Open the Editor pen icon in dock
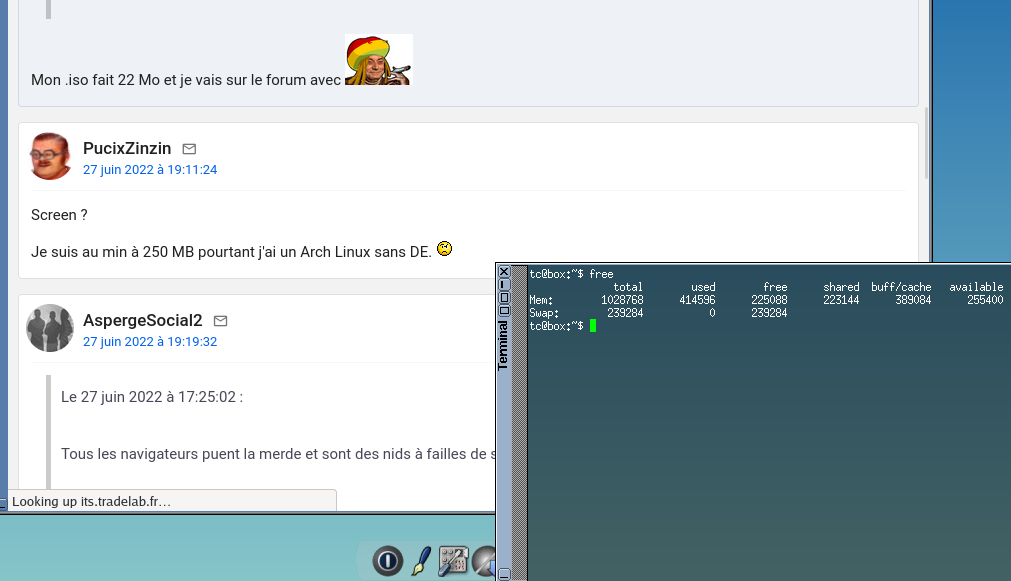 (x=421, y=560)
